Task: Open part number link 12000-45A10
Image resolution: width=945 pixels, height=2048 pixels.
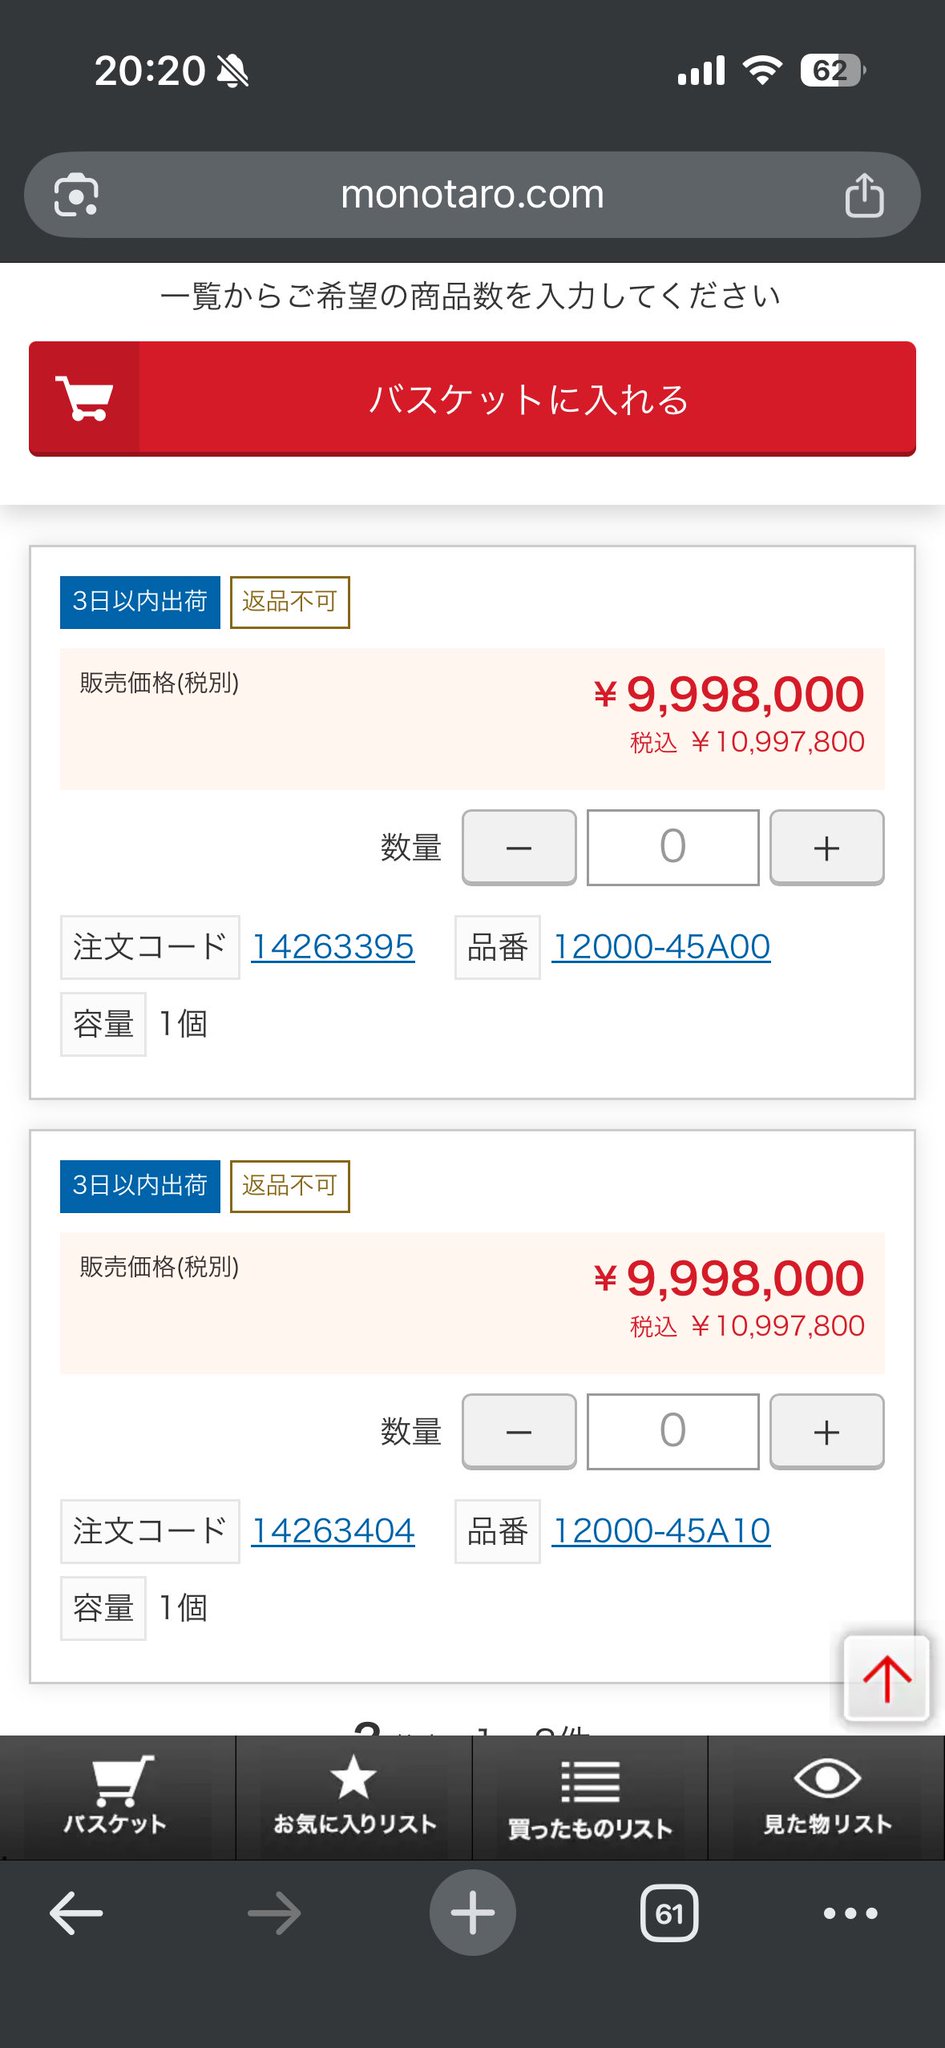Action: tap(661, 1531)
